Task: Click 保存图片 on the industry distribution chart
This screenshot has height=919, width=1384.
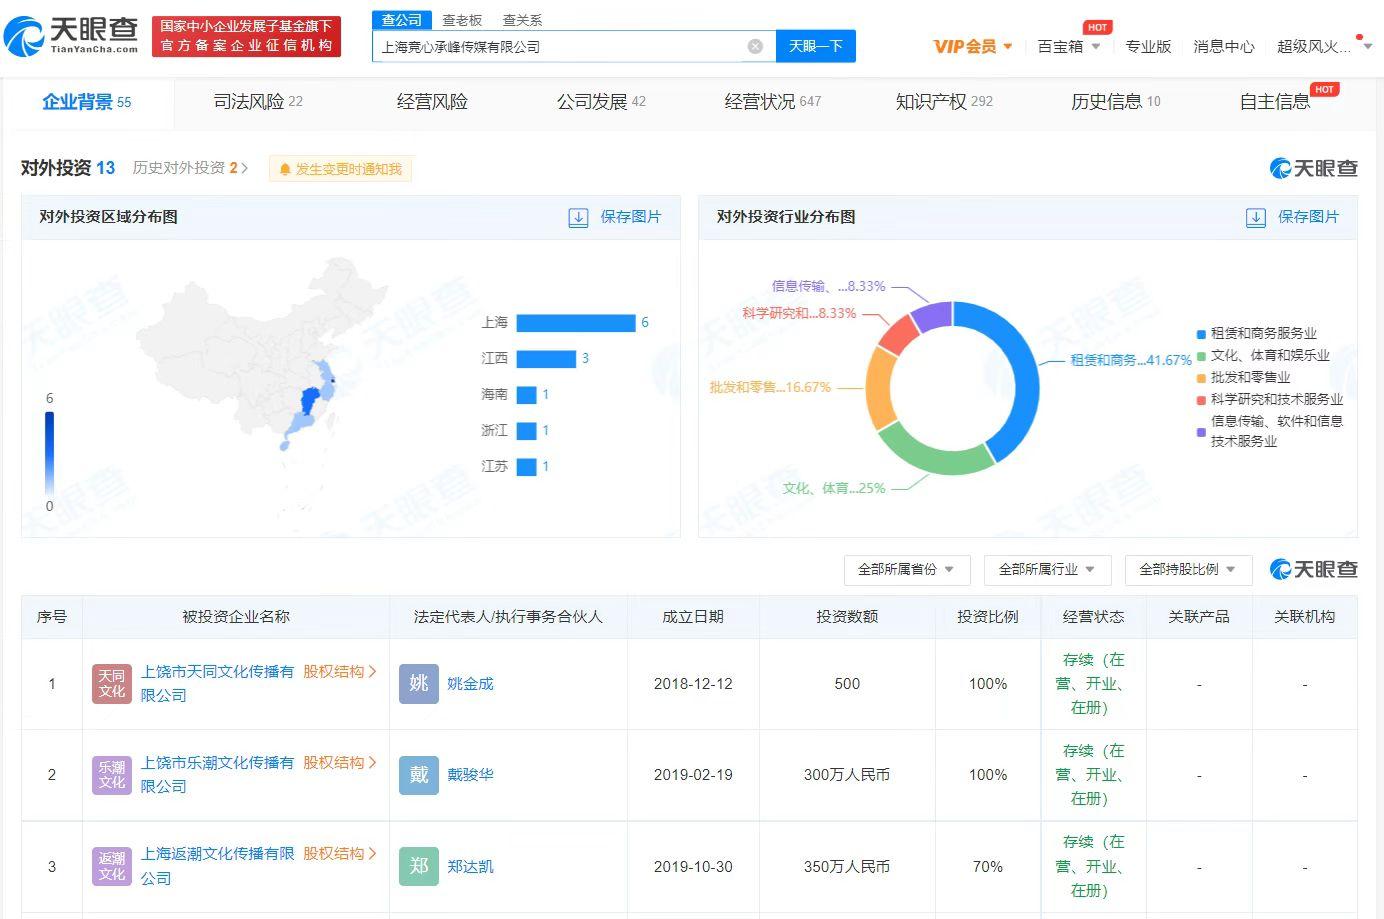Action: point(1309,217)
